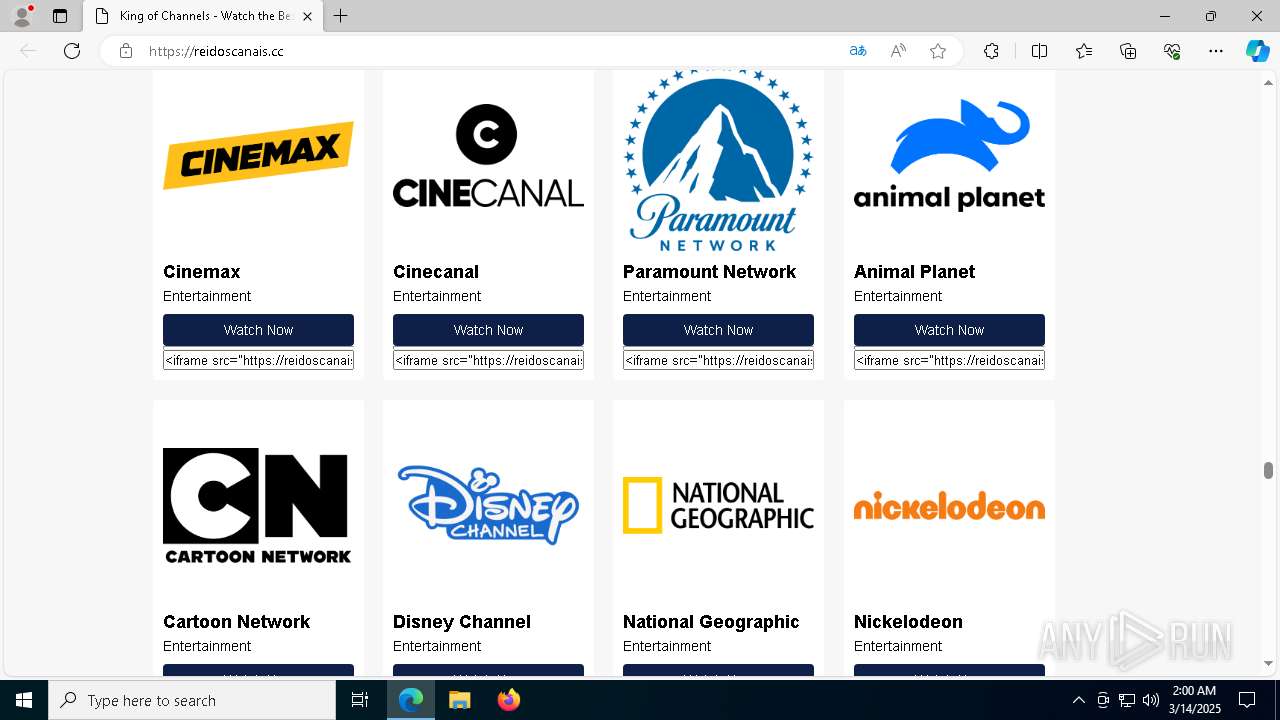Show hidden tray icons chevron
Image resolution: width=1280 pixels, height=720 pixels.
coord(1078,700)
